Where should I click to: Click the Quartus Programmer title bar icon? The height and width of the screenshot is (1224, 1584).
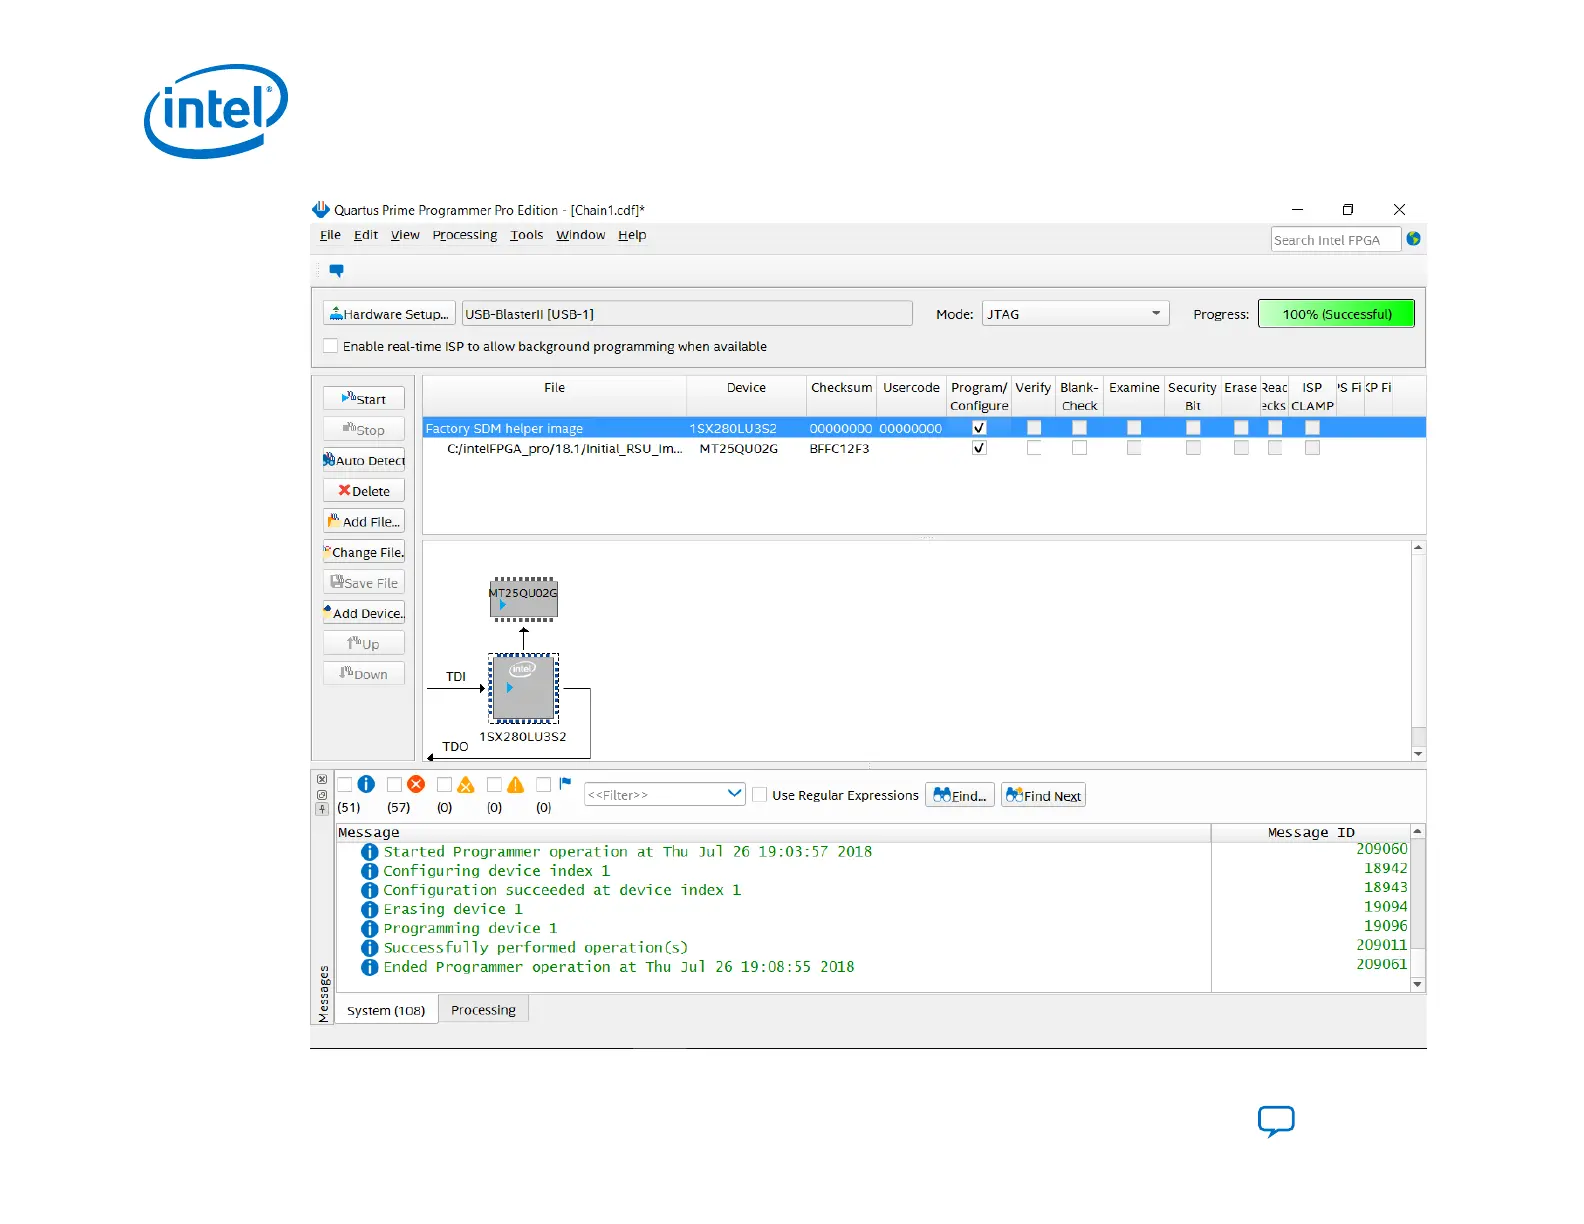(x=321, y=209)
